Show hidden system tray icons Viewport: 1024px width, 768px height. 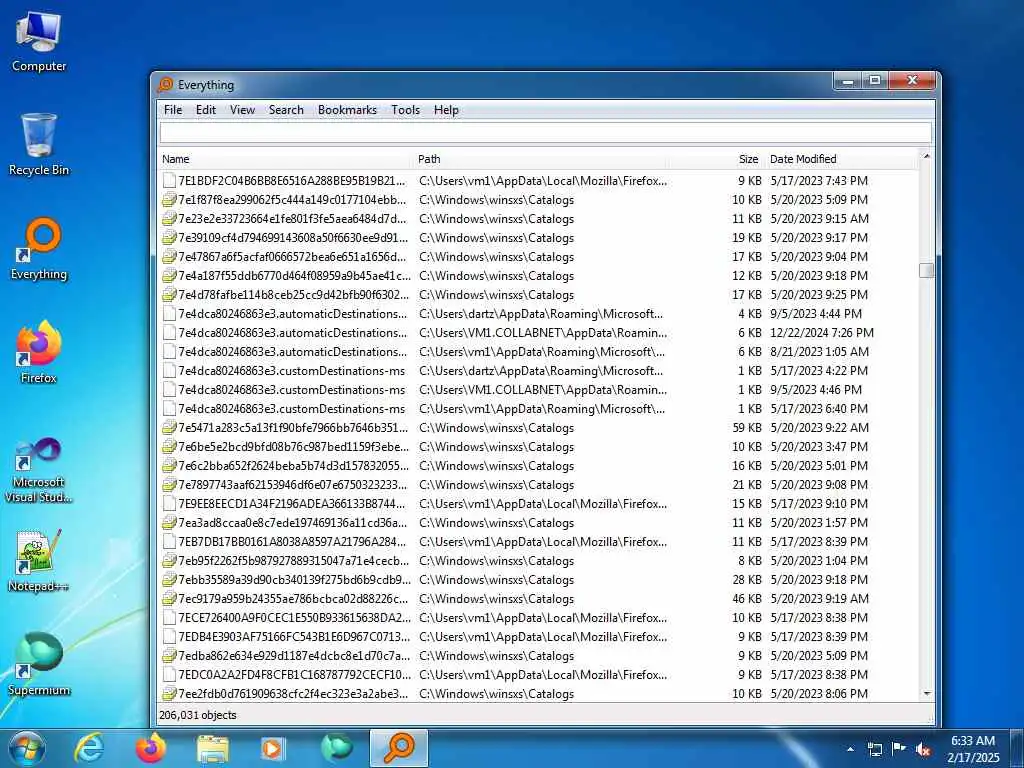coord(850,749)
